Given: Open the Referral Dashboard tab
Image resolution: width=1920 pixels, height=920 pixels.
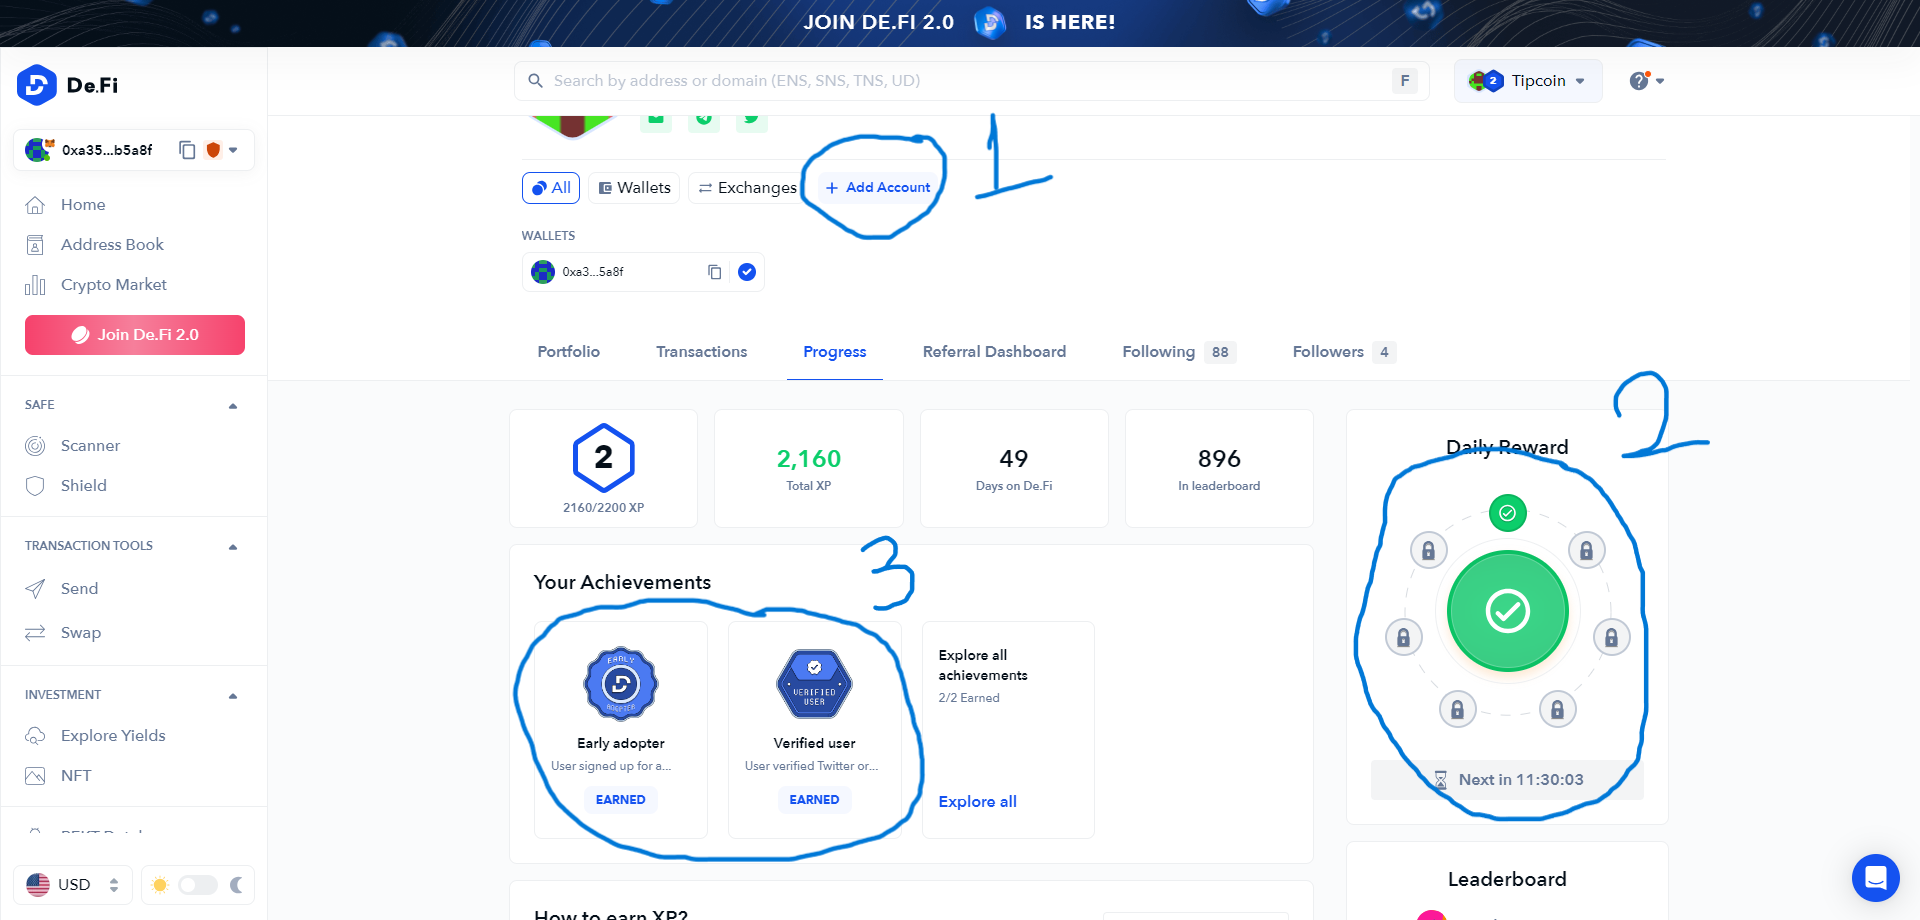Looking at the screenshot, I should click(x=995, y=352).
